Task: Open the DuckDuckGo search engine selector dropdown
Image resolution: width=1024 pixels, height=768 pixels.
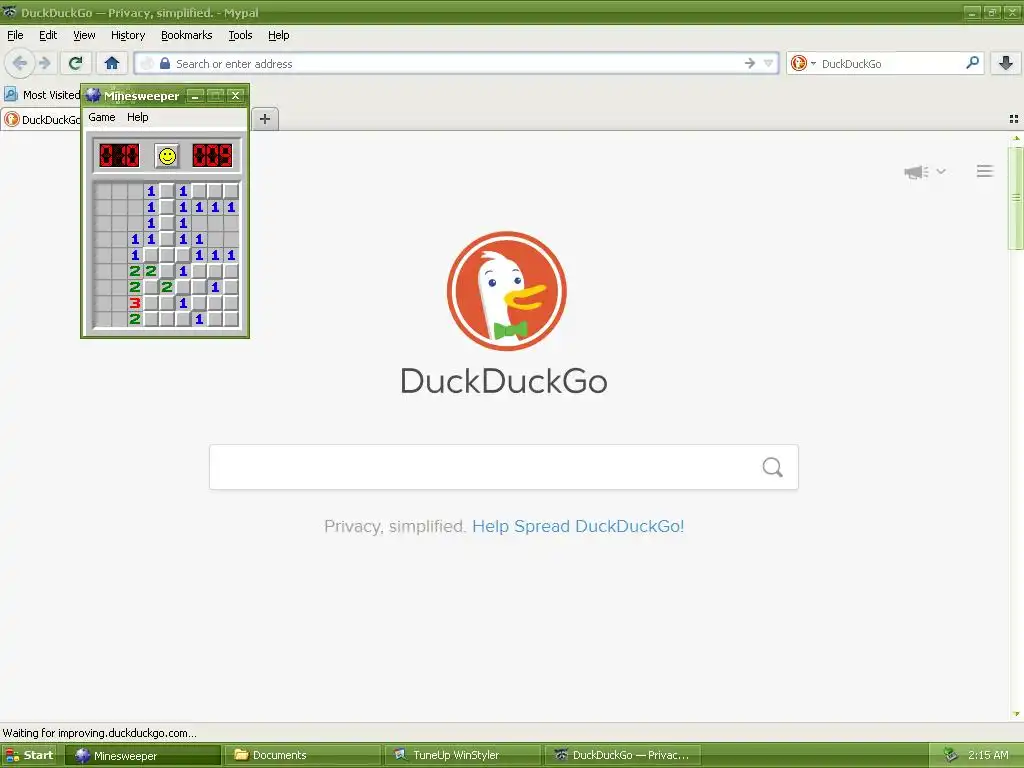Action: [x=803, y=63]
